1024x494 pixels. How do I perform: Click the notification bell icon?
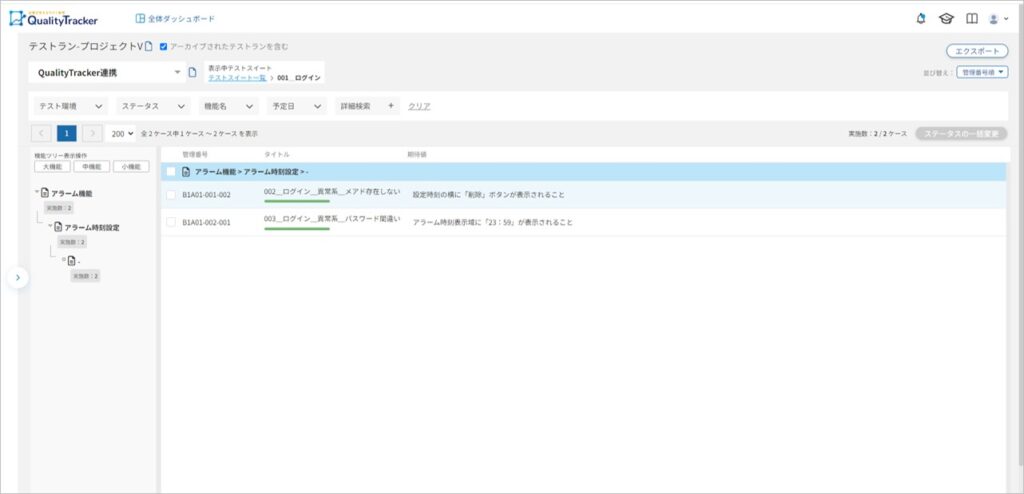[x=921, y=19]
